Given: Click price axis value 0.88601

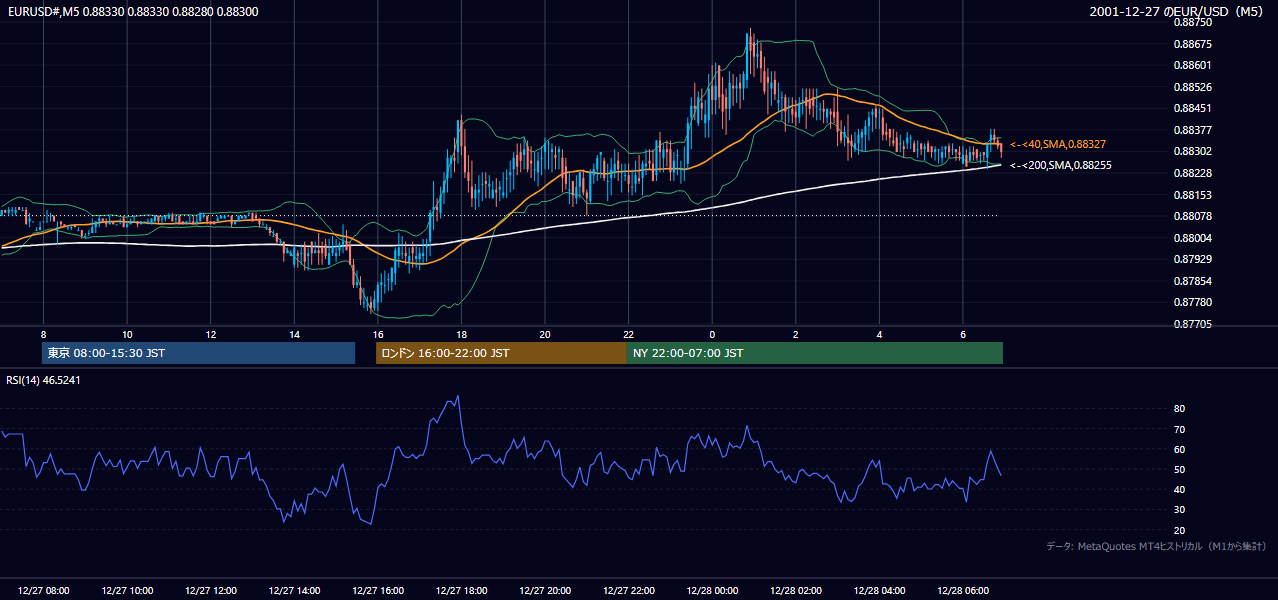Looking at the screenshot, I should pyautogui.click(x=1193, y=66).
